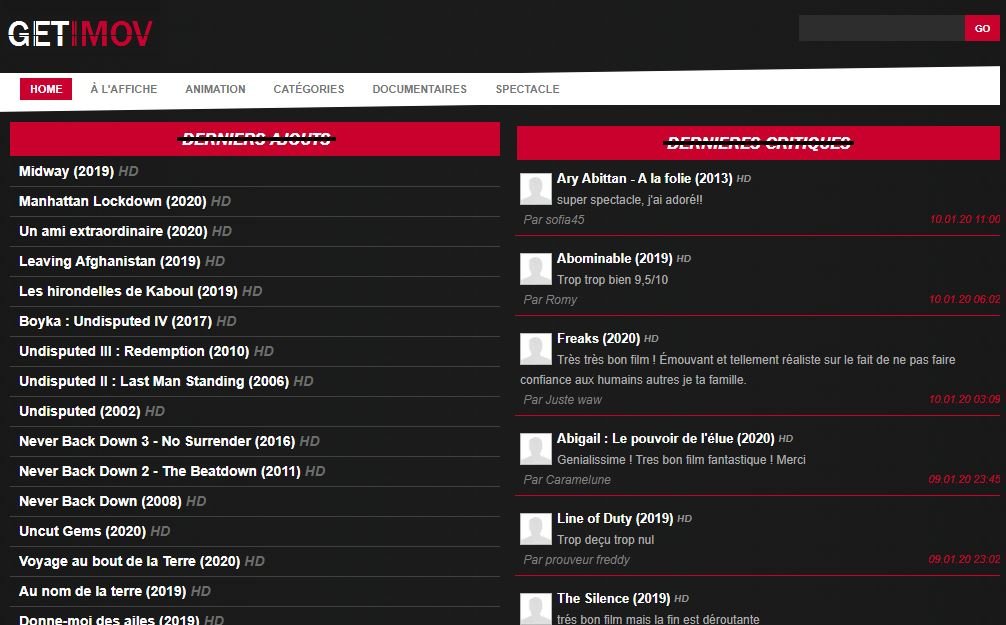
Task: Open Les hirondelles de Kaboul (2019)
Action: [128, 291]
